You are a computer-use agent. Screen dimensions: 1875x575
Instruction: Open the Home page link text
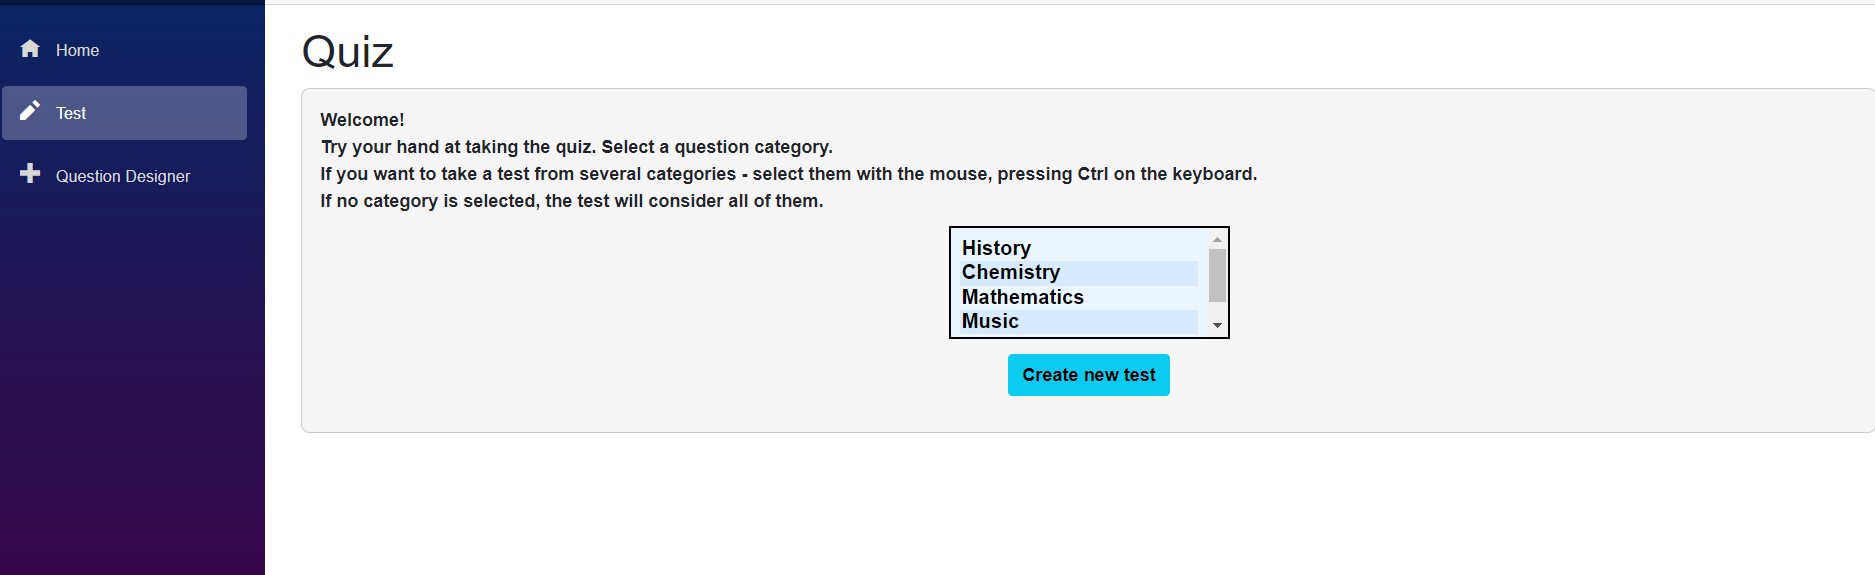point(77,50)
